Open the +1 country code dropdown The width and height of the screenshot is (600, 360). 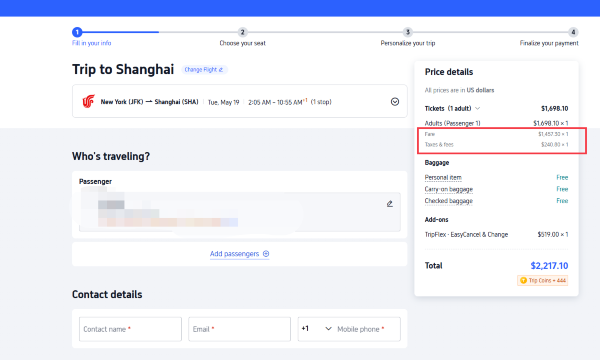pyautogui.click(x=316, y=329)
